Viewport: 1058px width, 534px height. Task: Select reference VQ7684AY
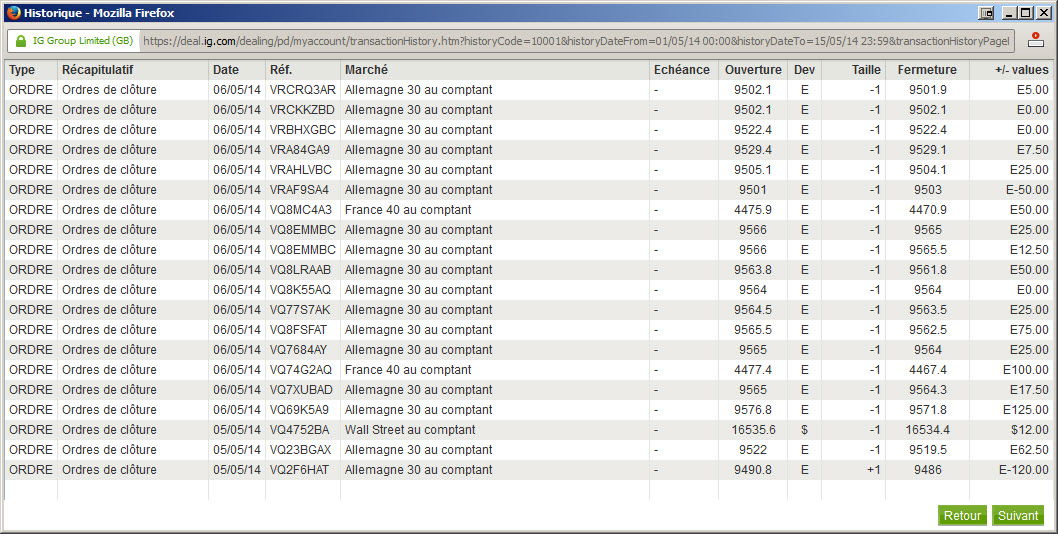coord(298,350)
